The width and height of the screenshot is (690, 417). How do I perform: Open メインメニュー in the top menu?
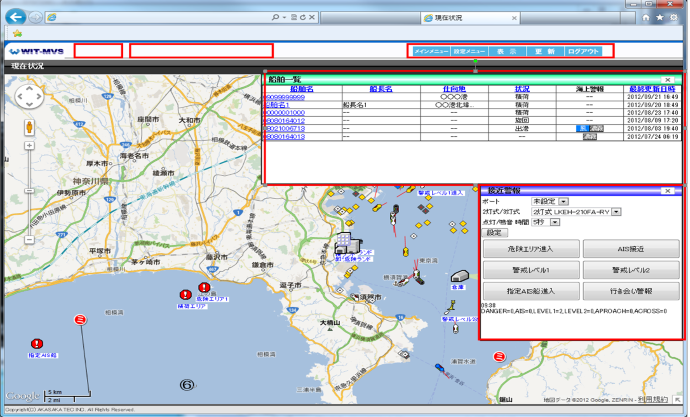pos(431,51)
